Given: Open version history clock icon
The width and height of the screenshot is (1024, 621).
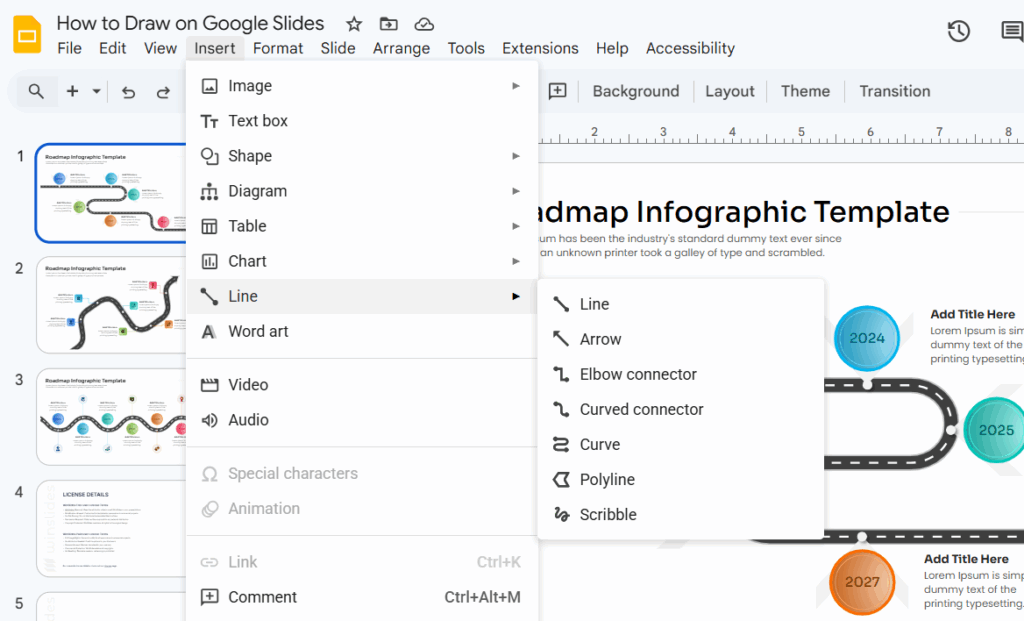Looking at the screenshot, I should point(958,32).
